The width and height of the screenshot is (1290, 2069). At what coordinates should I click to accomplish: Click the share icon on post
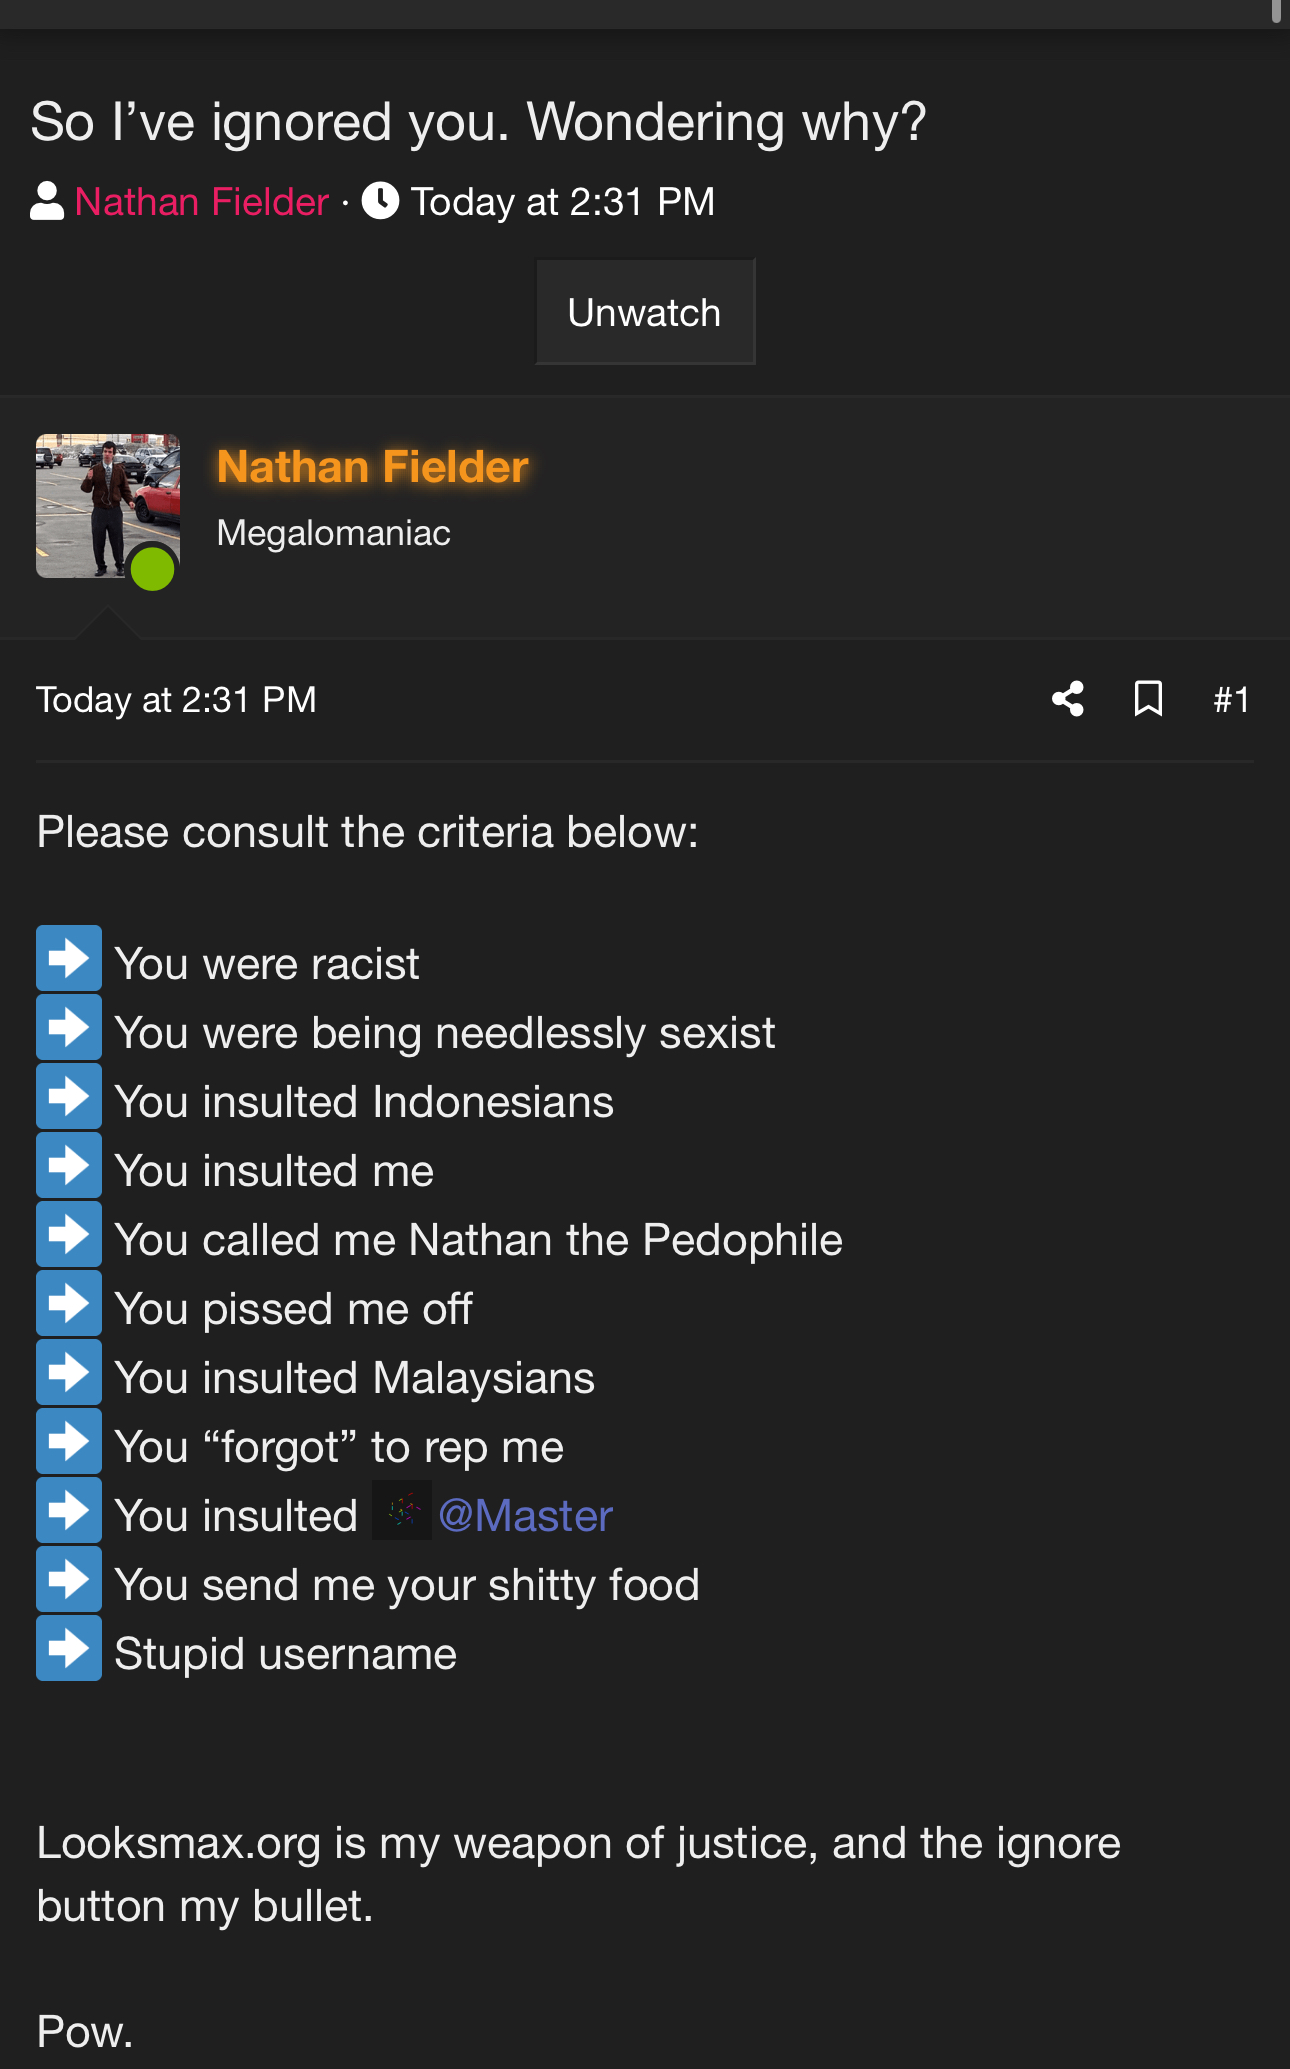(x=1068, y=699)
